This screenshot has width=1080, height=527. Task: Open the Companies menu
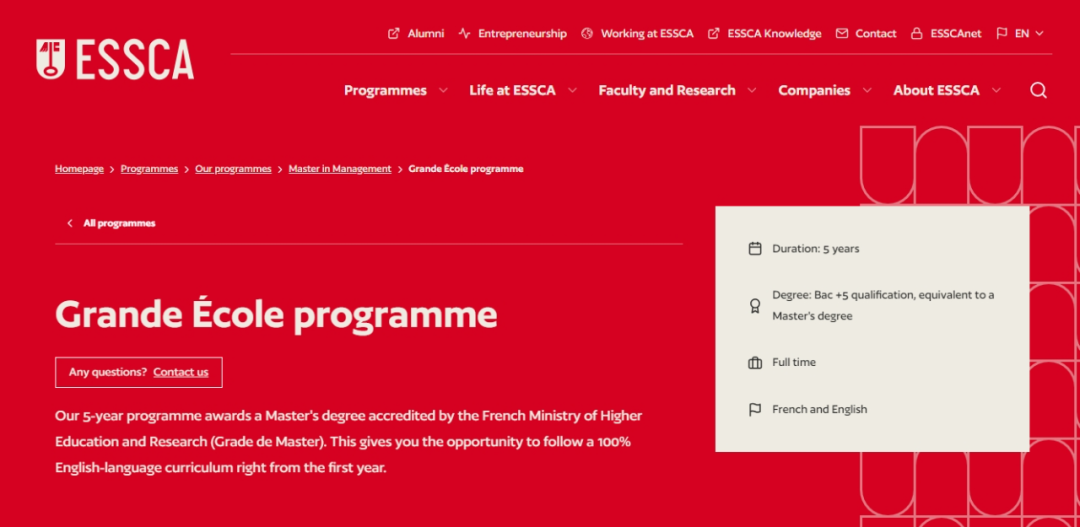(814, 90)
